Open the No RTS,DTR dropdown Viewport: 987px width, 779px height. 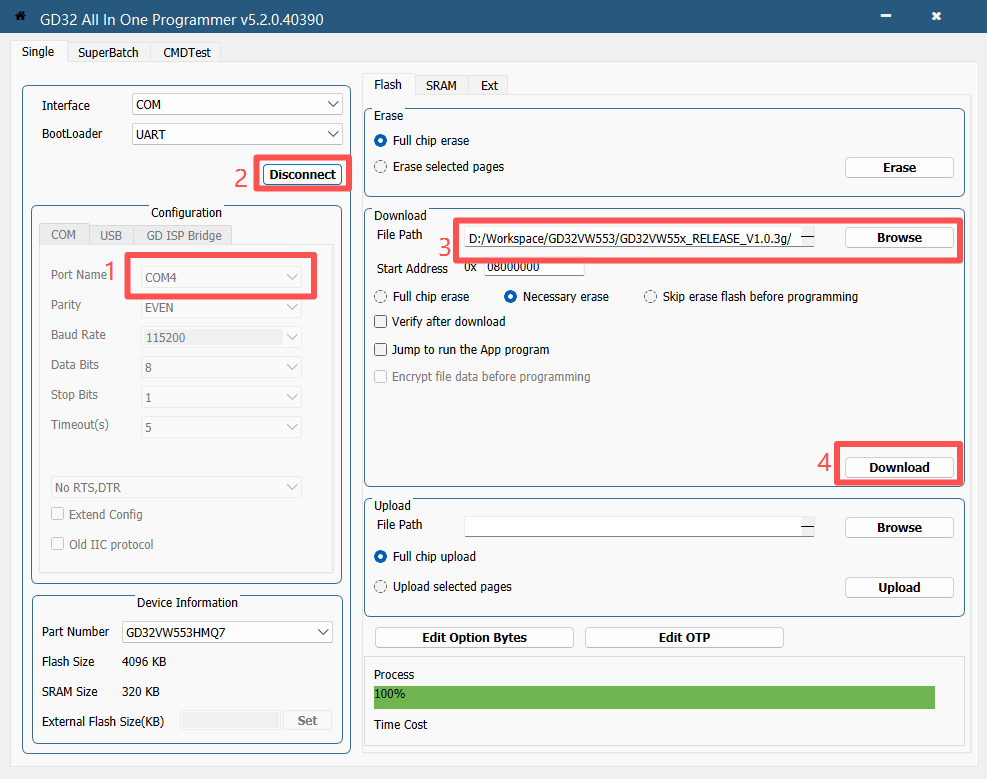[x=176, y=487]
